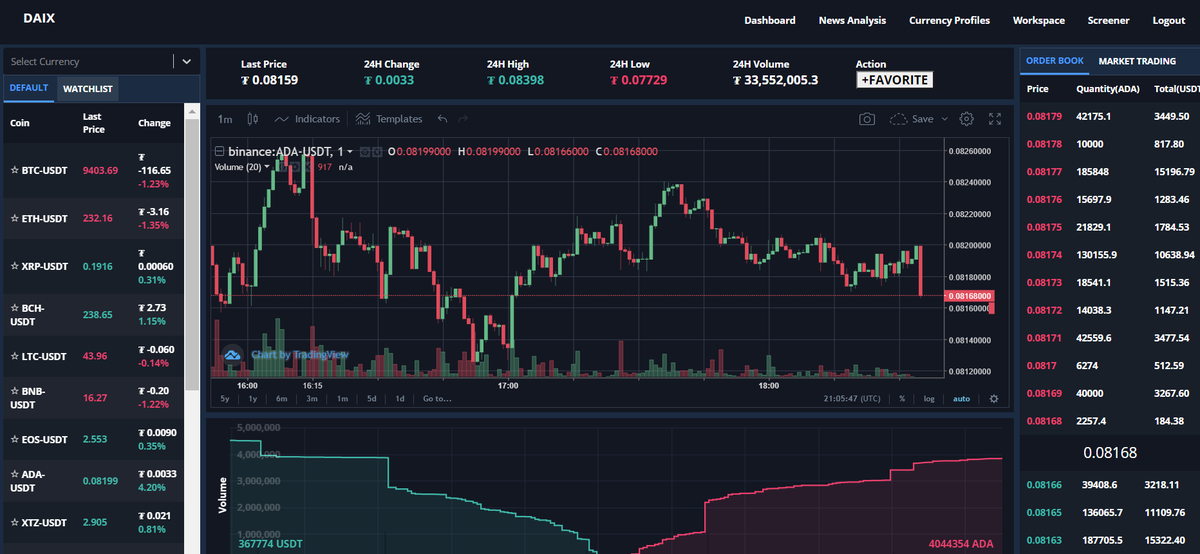The height and width of the screenshot is (554, 1200).
Task: Click the TradingView logo icon on chart
Action: pos(232,354)
